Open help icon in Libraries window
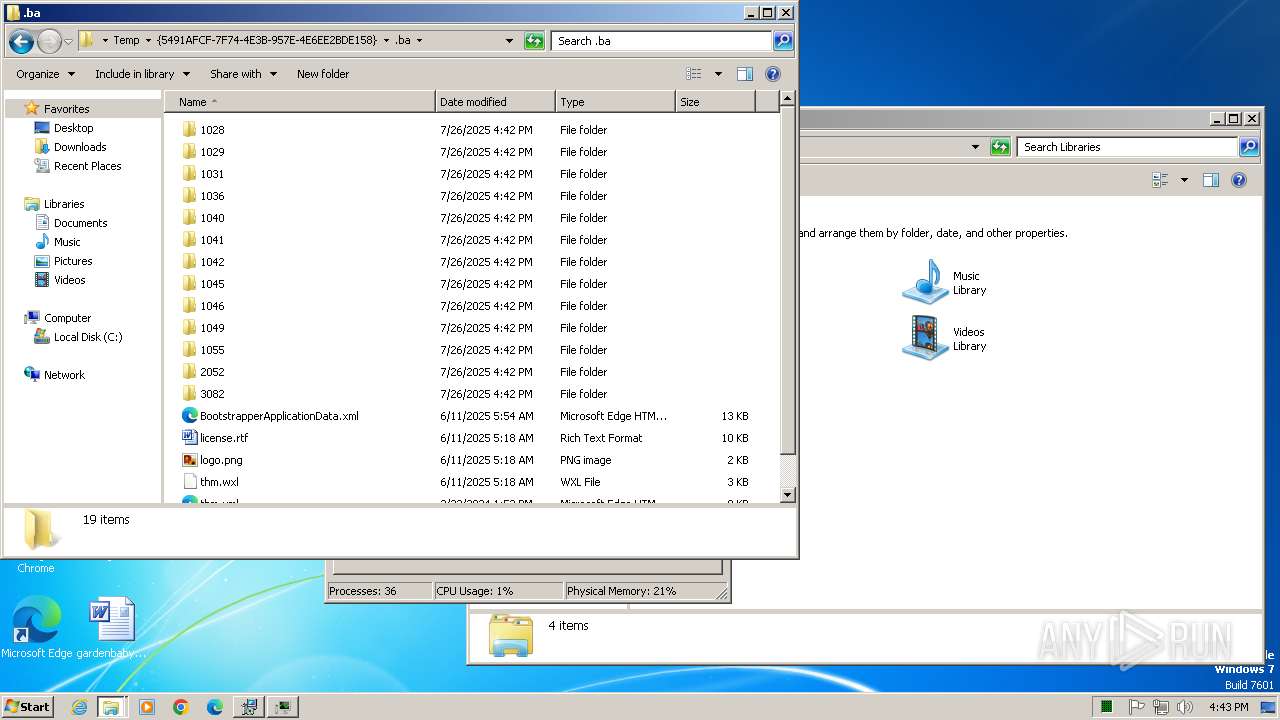This screenshot has height=720, width=1280. pos(1239,180)
